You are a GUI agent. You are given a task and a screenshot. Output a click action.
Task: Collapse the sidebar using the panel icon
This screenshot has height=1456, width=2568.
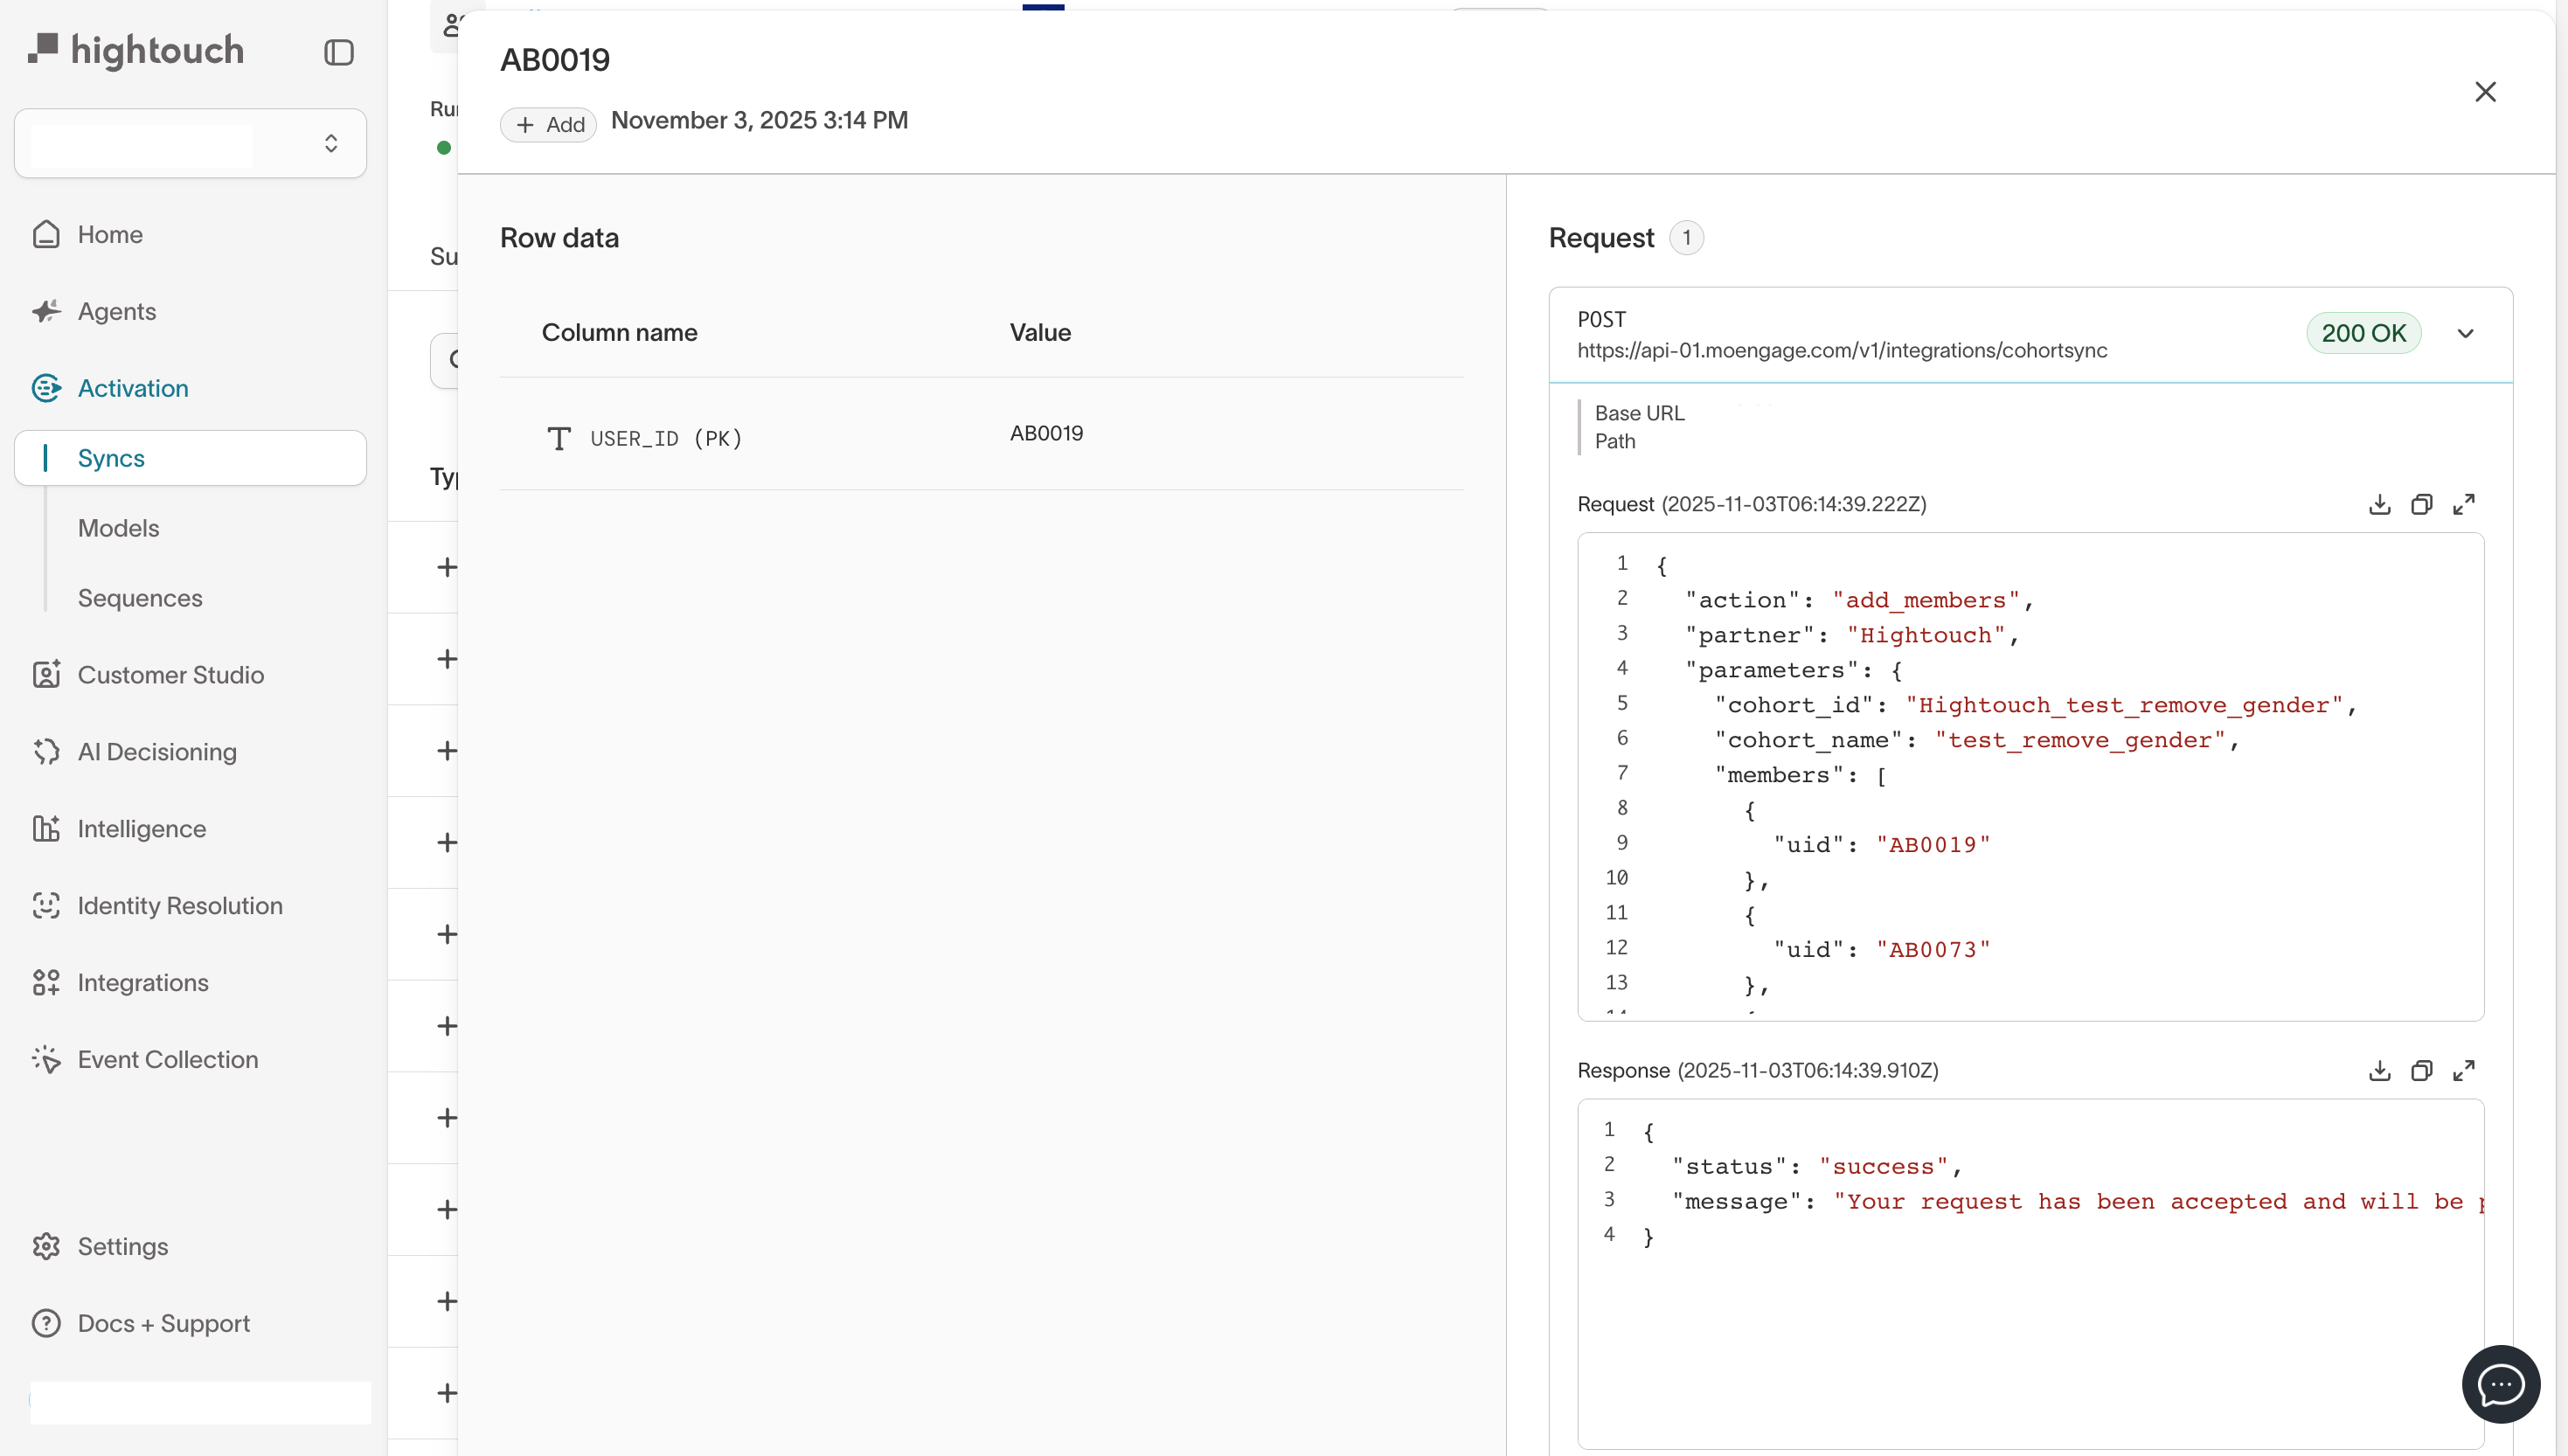tap(339, 52)
